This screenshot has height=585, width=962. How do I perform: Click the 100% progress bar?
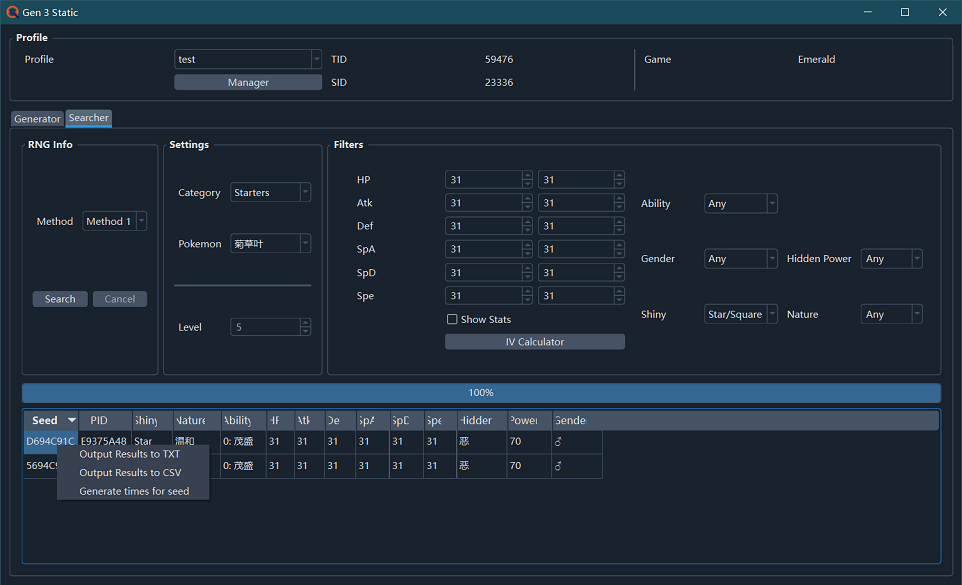[x=481, y=393]
